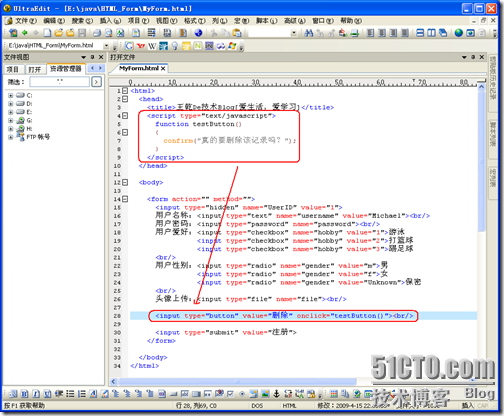The height and width of the screenshot is (416, 504).
Task: Close the MyForm.html tab
Action: [163, 68]
